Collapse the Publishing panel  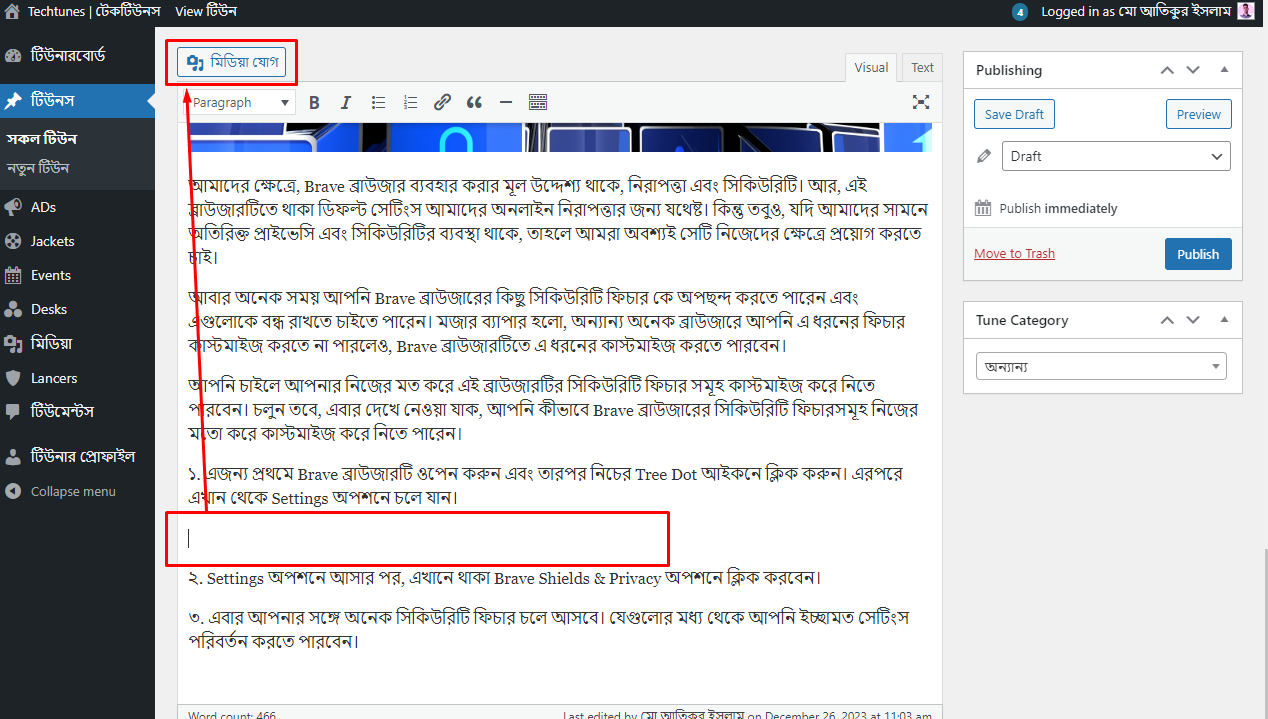[1224, 69]
